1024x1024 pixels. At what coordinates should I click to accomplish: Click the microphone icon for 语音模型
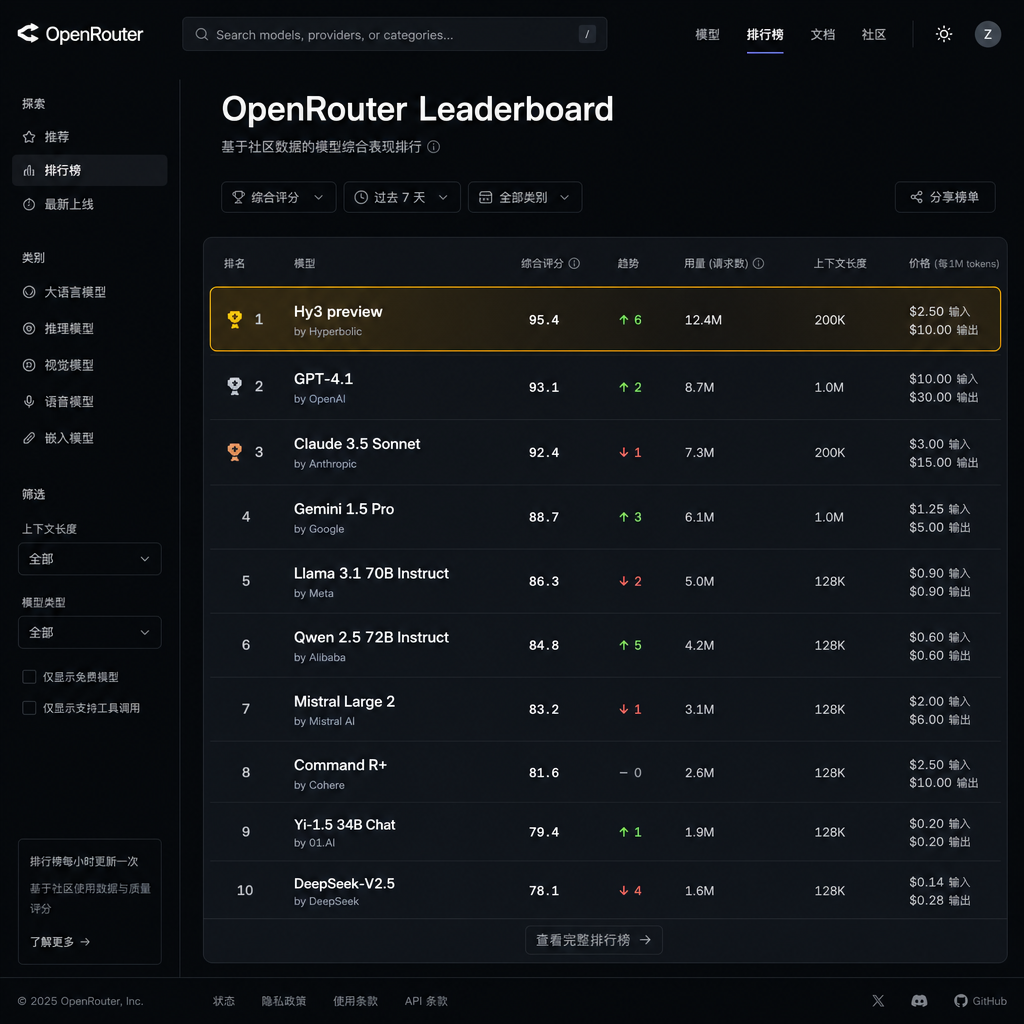coord(29,402)
